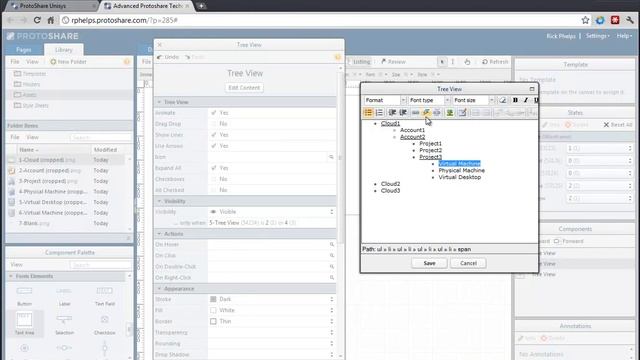The image size is (640, 360).
Task: Click the green insert image icon
Action: coord(450,112)
